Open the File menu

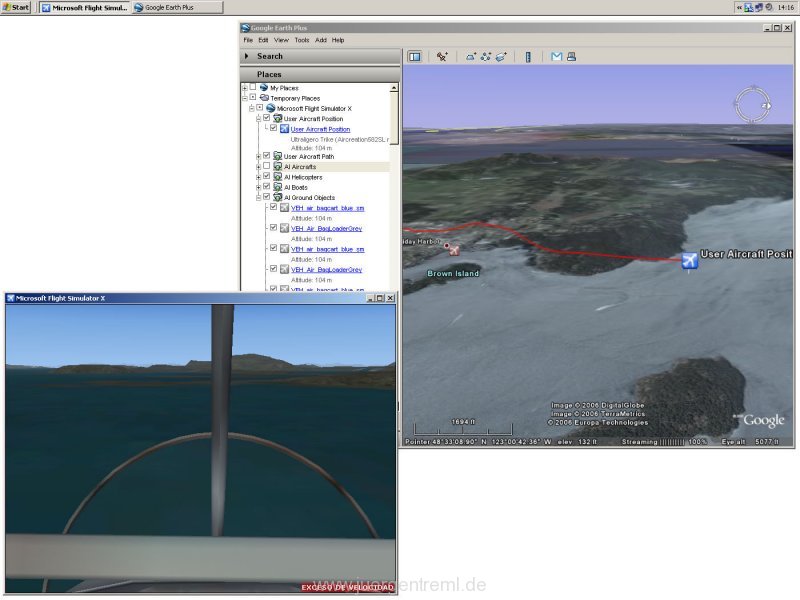click(248, 40)
